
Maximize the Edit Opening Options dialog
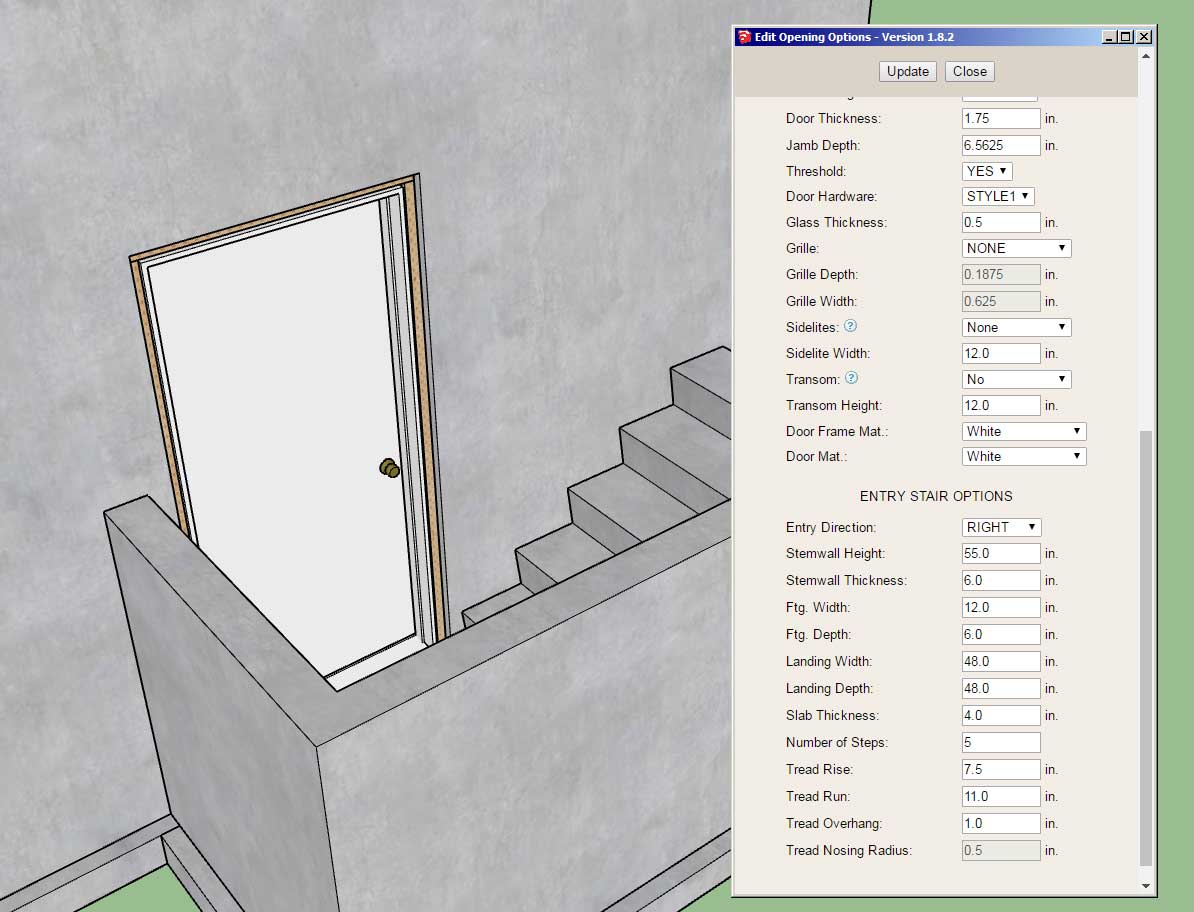[x=1127, y=37]
